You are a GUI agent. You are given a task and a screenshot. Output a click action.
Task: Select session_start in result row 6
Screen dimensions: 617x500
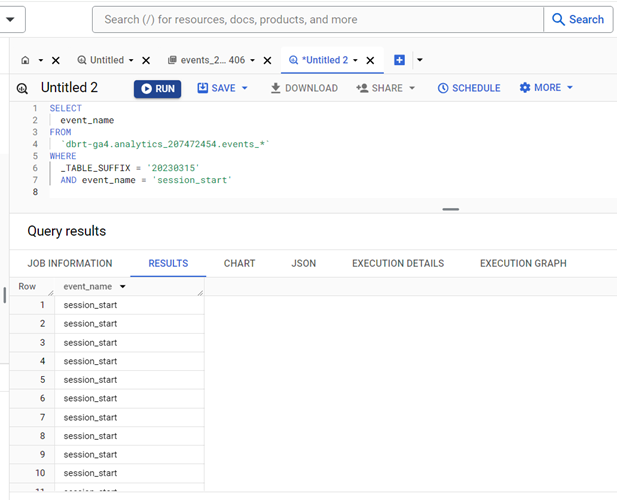click(x=91, y=399)
